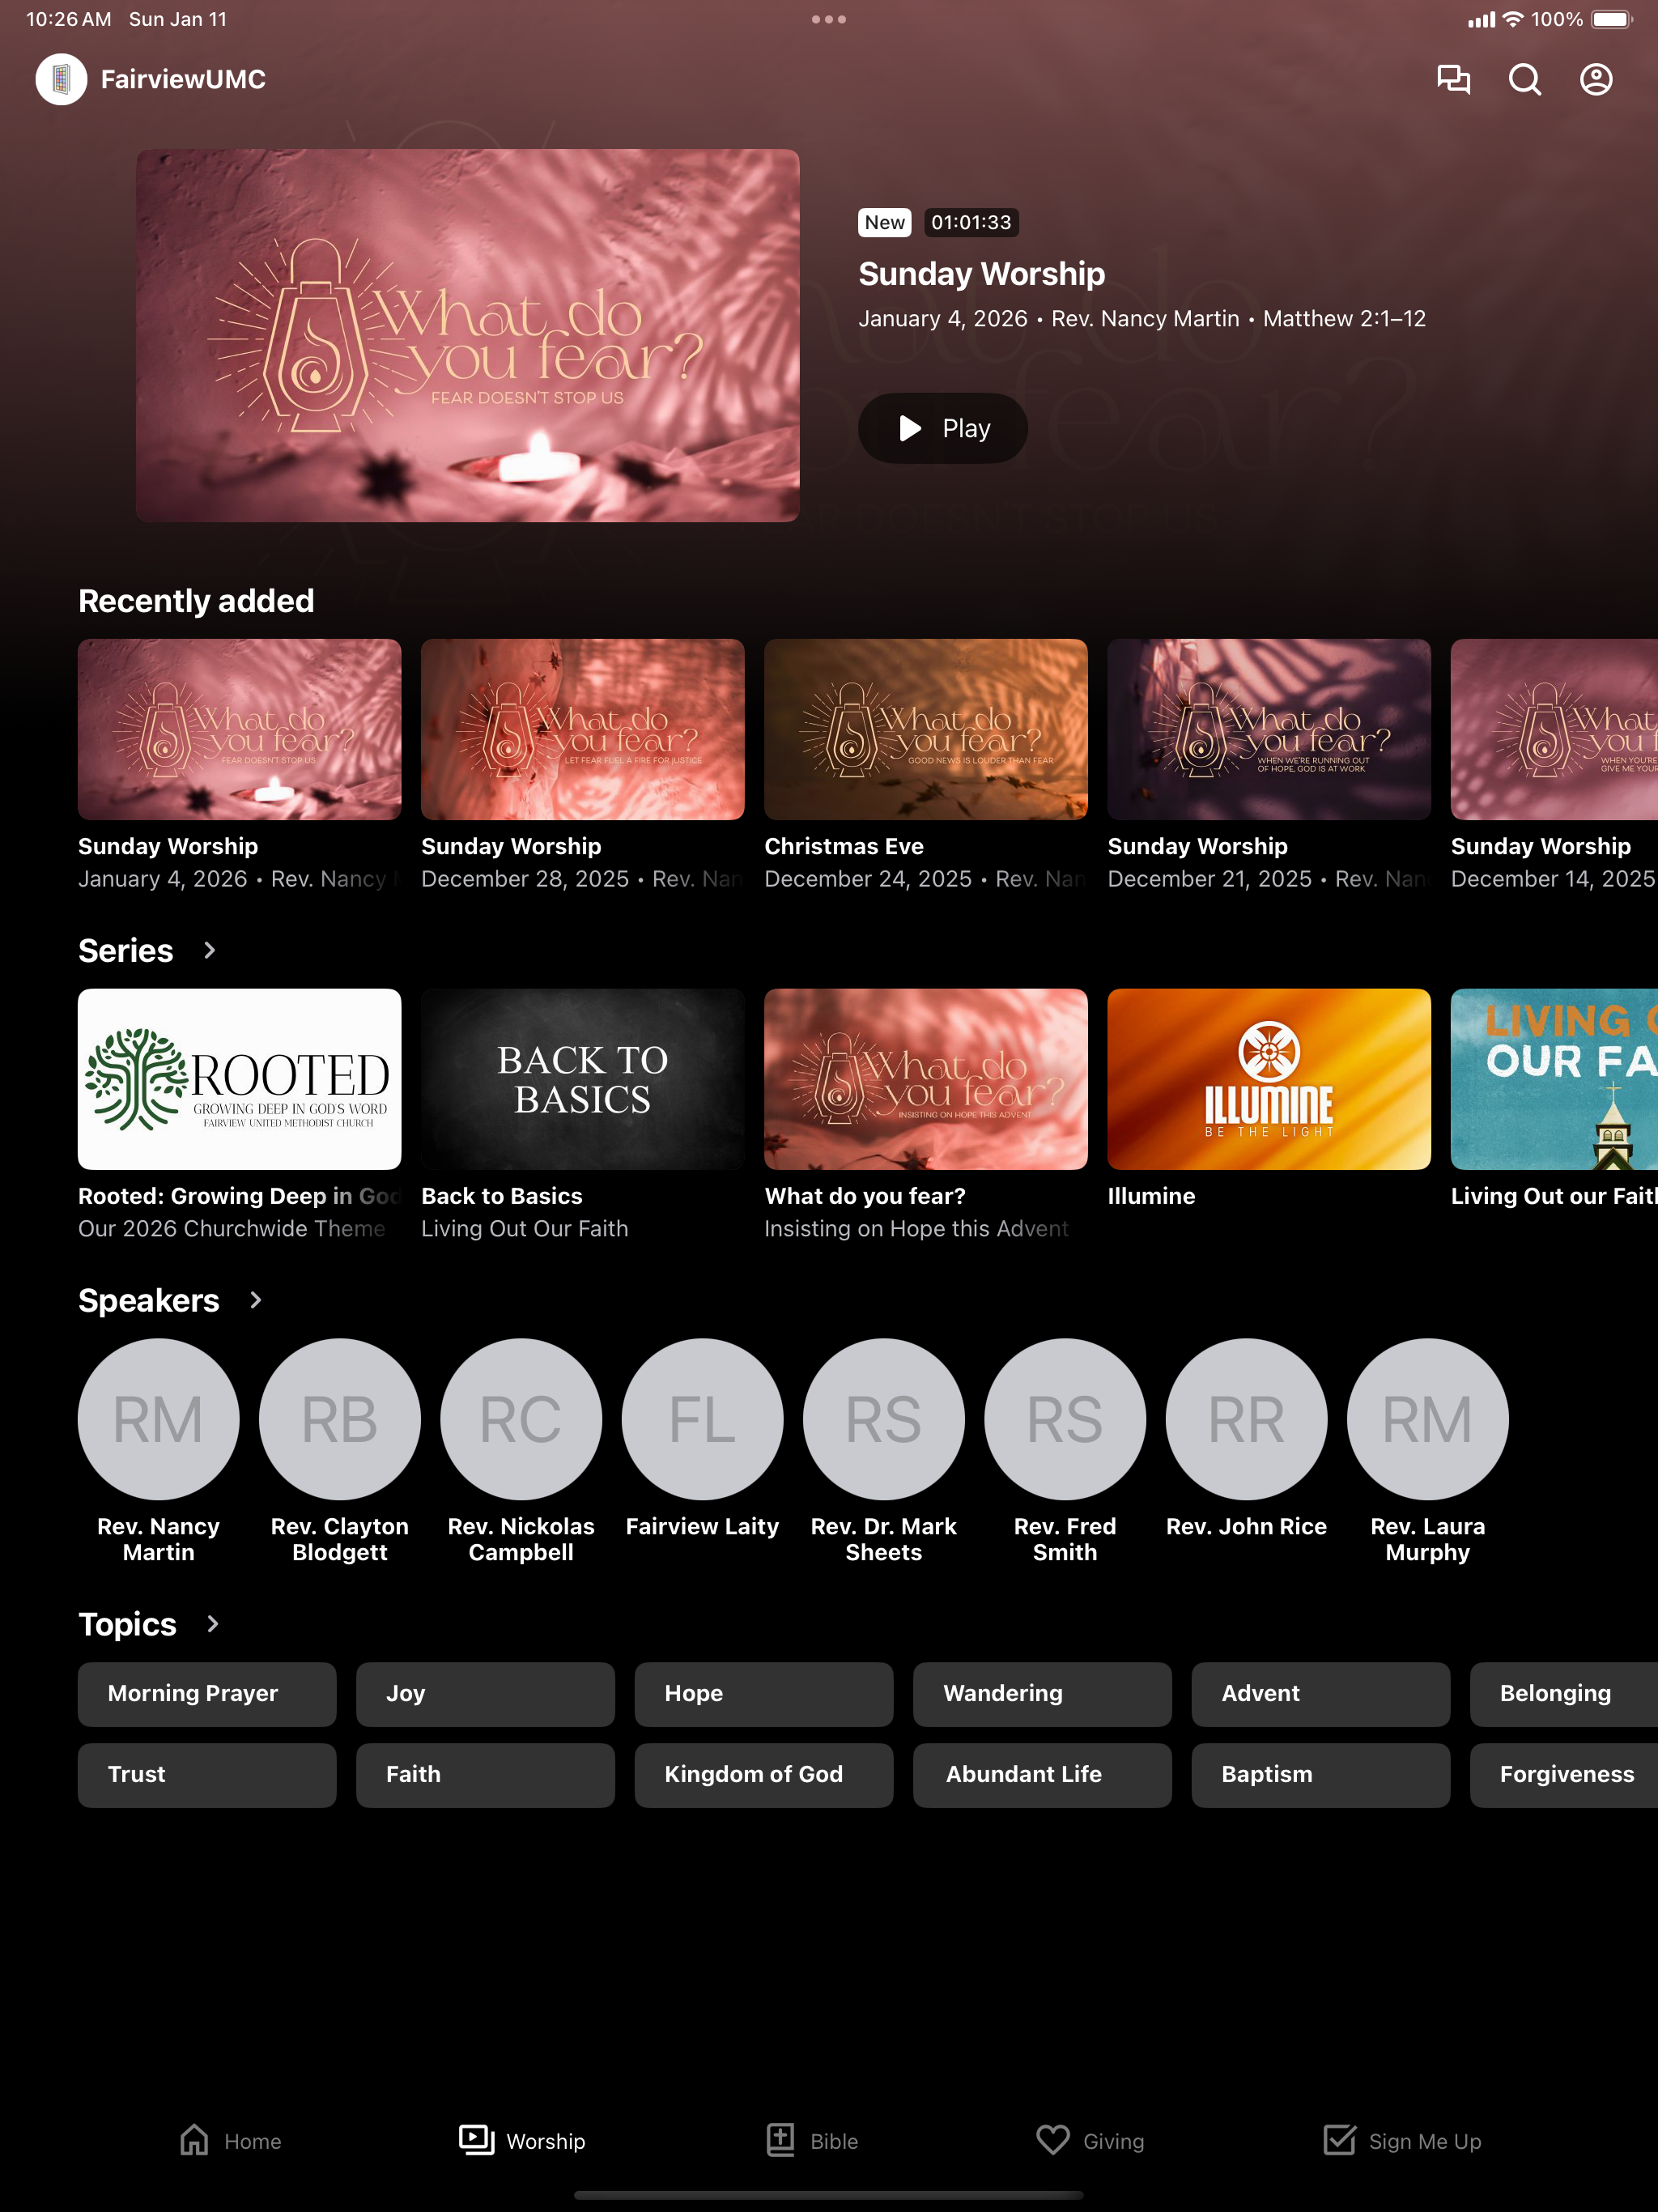The height and width of the screenshot is (2212, 1658).
Task: Switch to the Worship tab
Action: point(522,2141)
